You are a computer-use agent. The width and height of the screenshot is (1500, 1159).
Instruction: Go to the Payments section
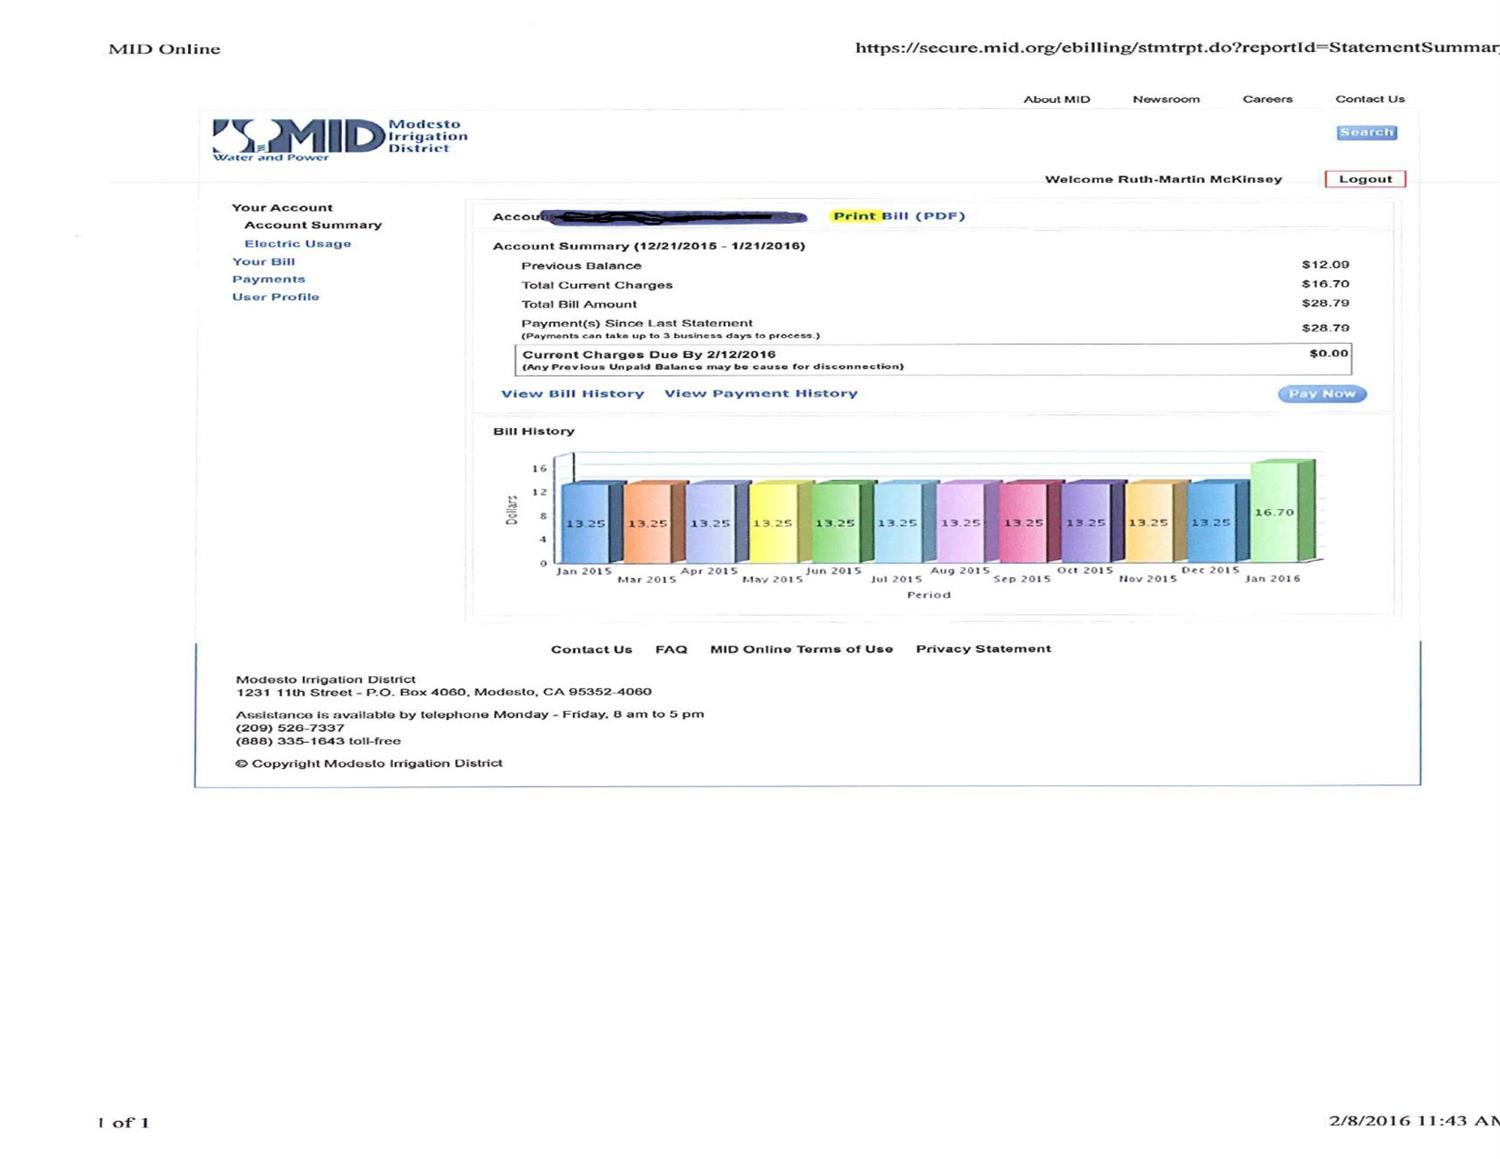[x=268, y=279]
